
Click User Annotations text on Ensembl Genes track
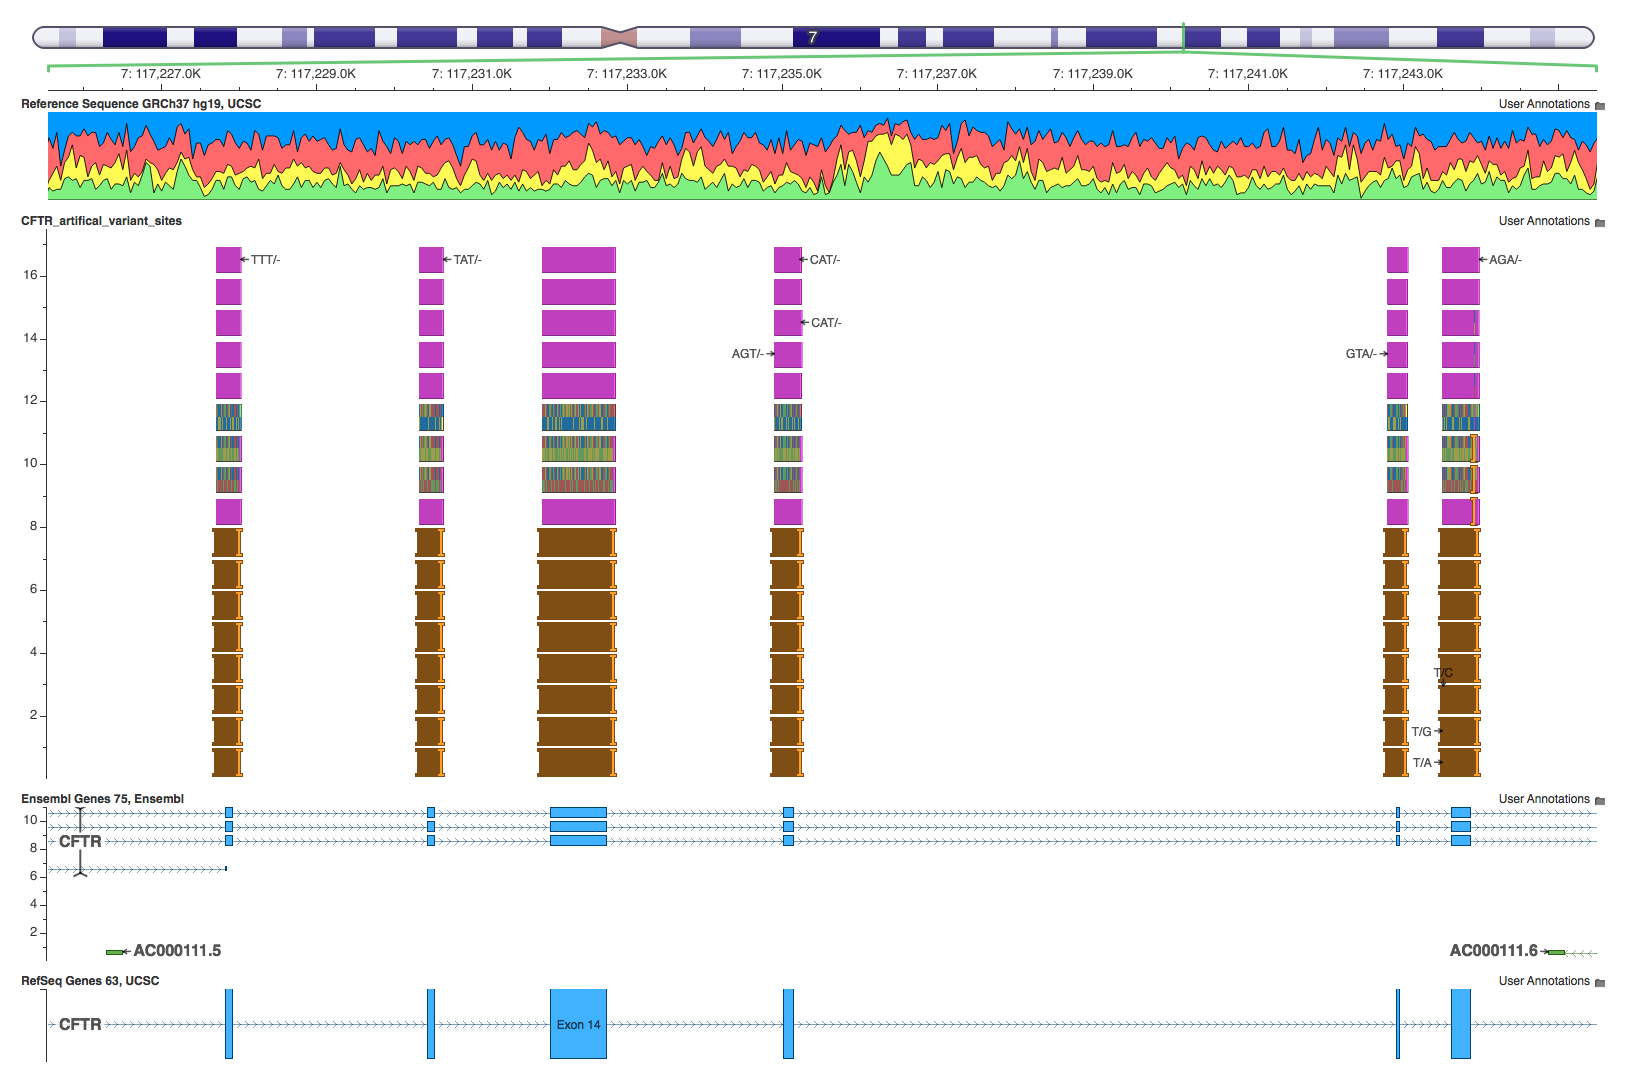point(1543,799)
